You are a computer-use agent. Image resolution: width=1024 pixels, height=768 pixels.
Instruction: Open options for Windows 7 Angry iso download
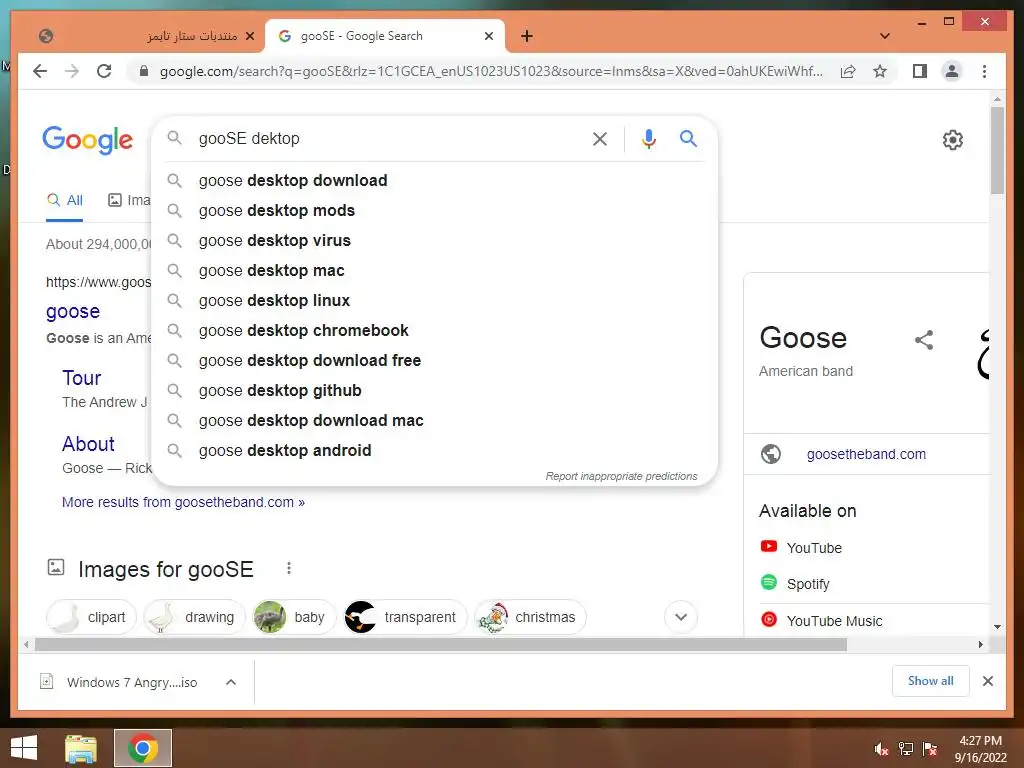click(231, 682)
